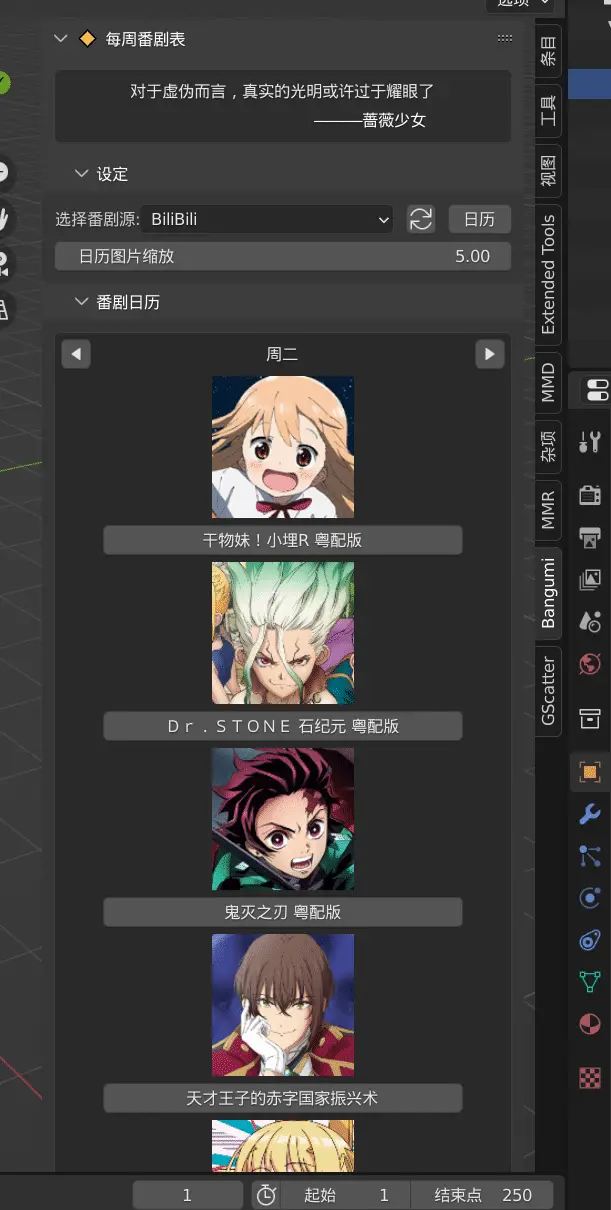Open the Object Data tab (green triangle)
The height and width of the screenshot is (1210, 611).
point(590,982)
